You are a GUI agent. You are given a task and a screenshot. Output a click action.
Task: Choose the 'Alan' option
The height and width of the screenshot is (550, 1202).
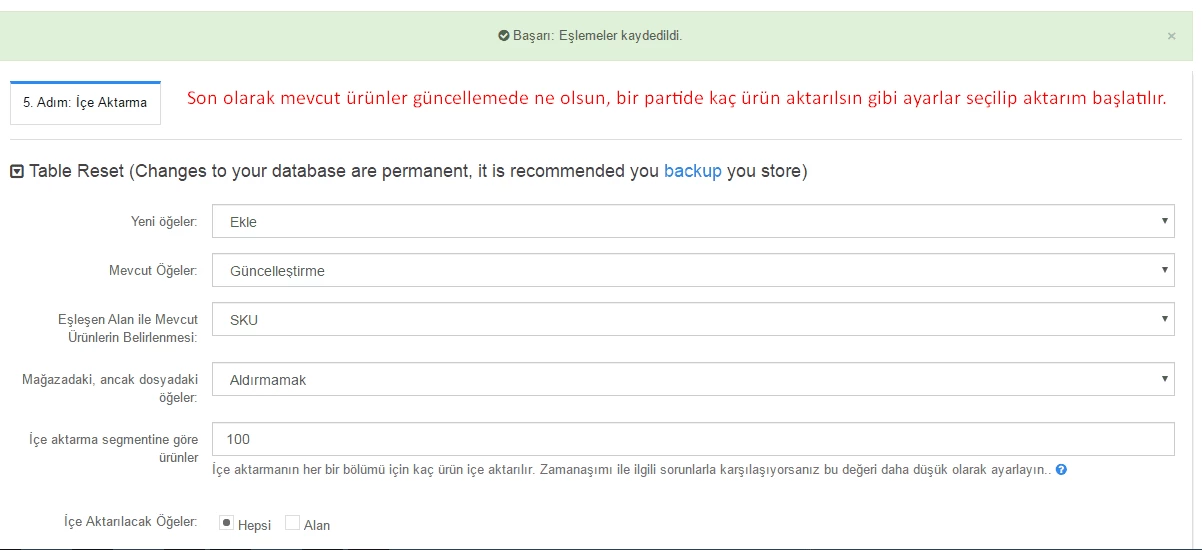point(292,523)
